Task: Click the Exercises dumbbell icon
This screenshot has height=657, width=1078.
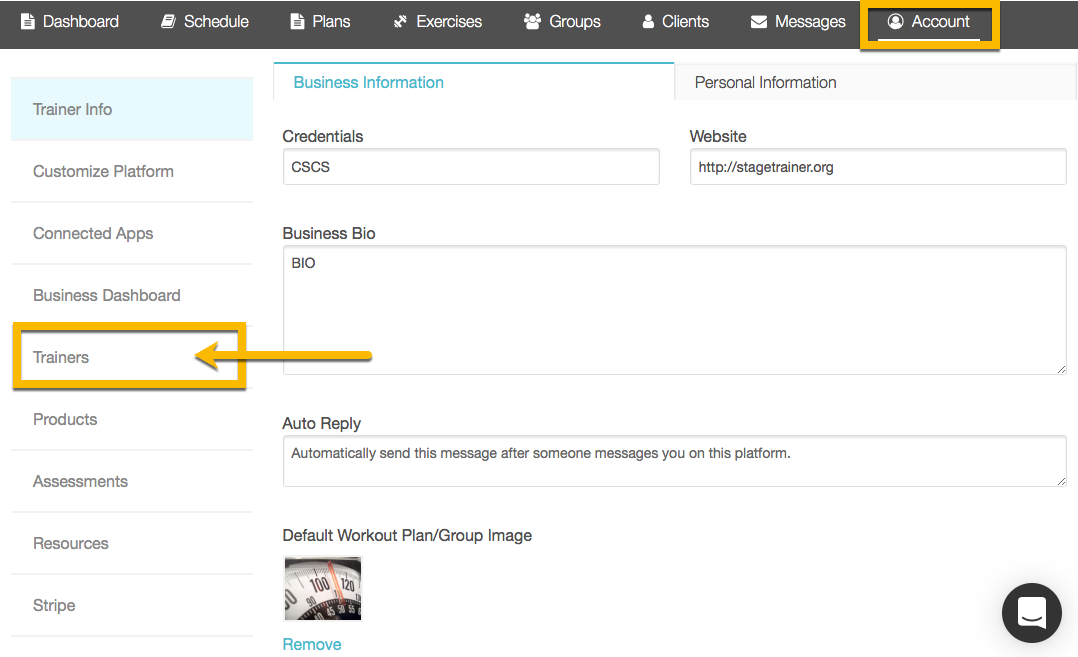Action: point(400,22)
